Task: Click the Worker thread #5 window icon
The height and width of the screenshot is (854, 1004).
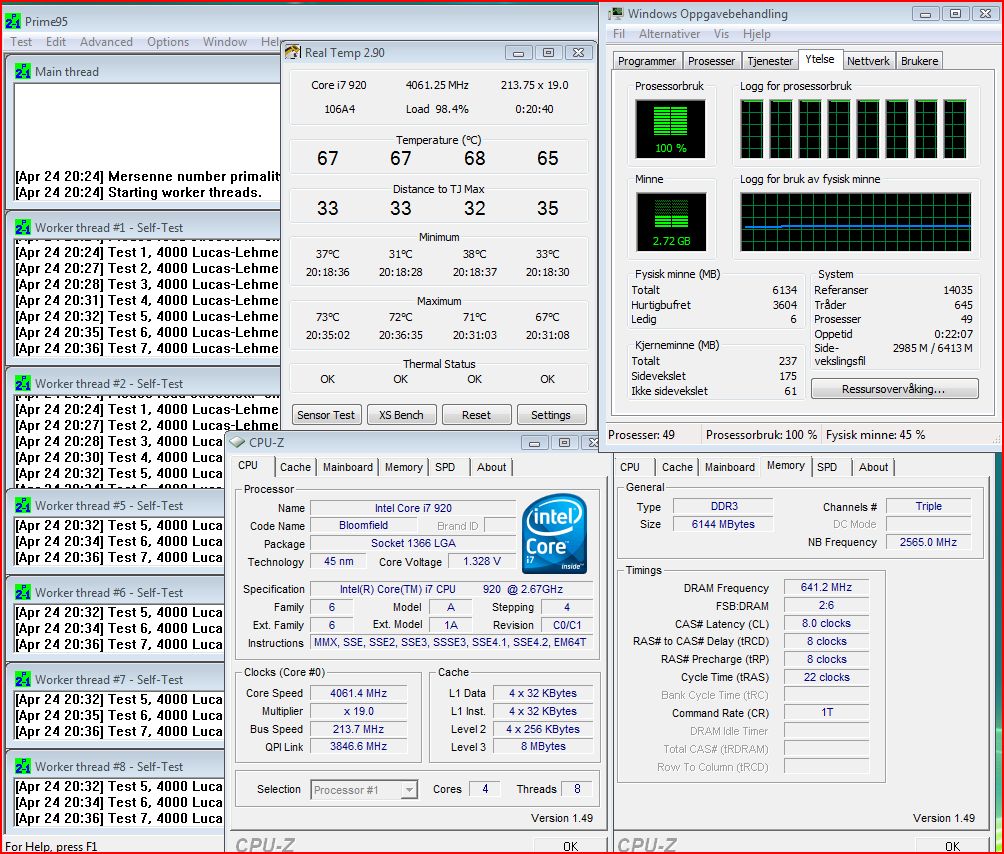Action: click(22, 506)
